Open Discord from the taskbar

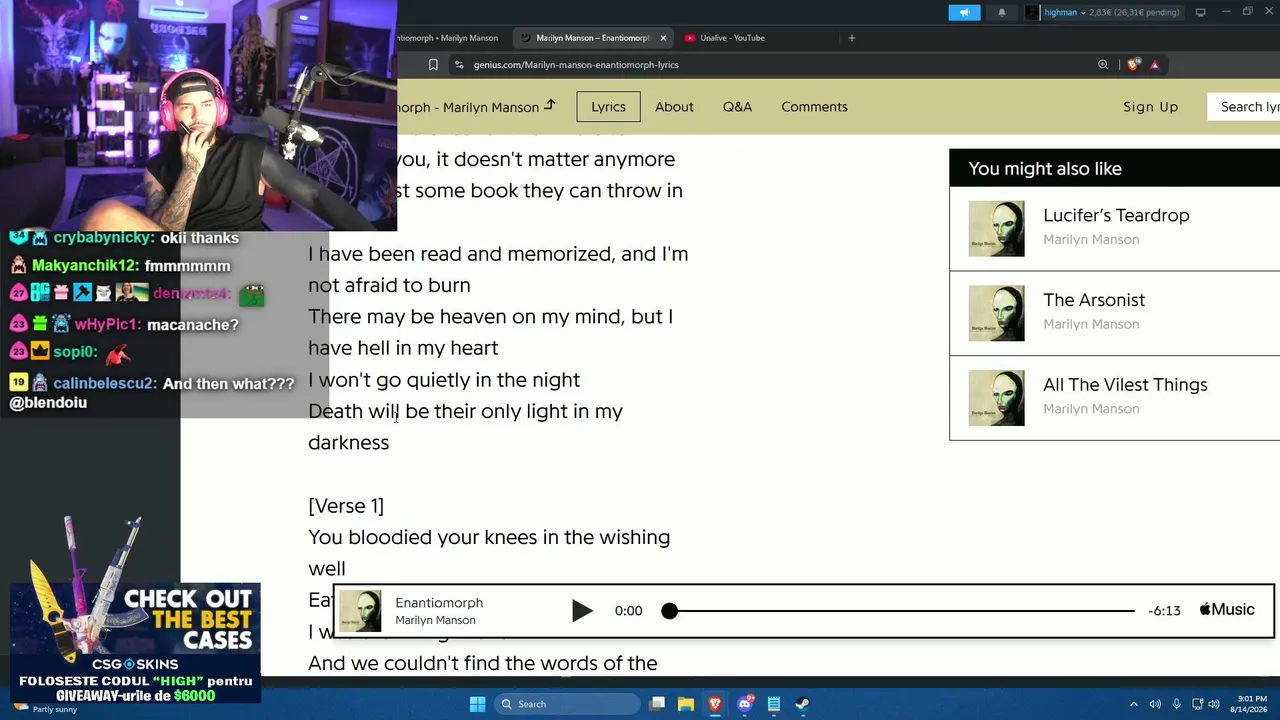[x=745, y=704]
